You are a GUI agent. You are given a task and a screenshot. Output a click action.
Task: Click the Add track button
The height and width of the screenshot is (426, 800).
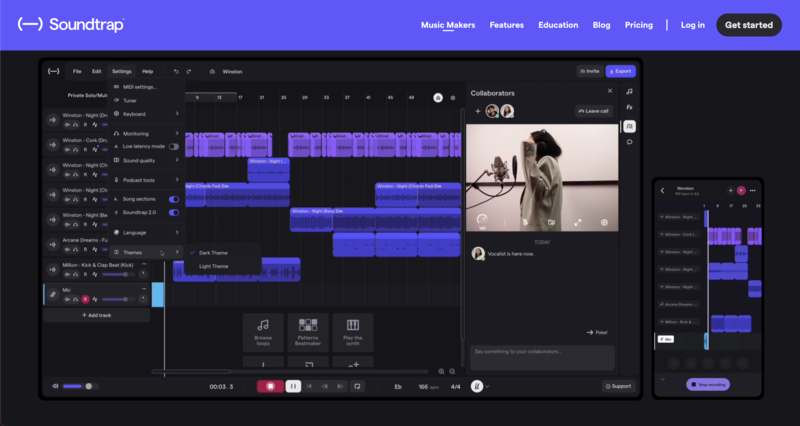97,315
